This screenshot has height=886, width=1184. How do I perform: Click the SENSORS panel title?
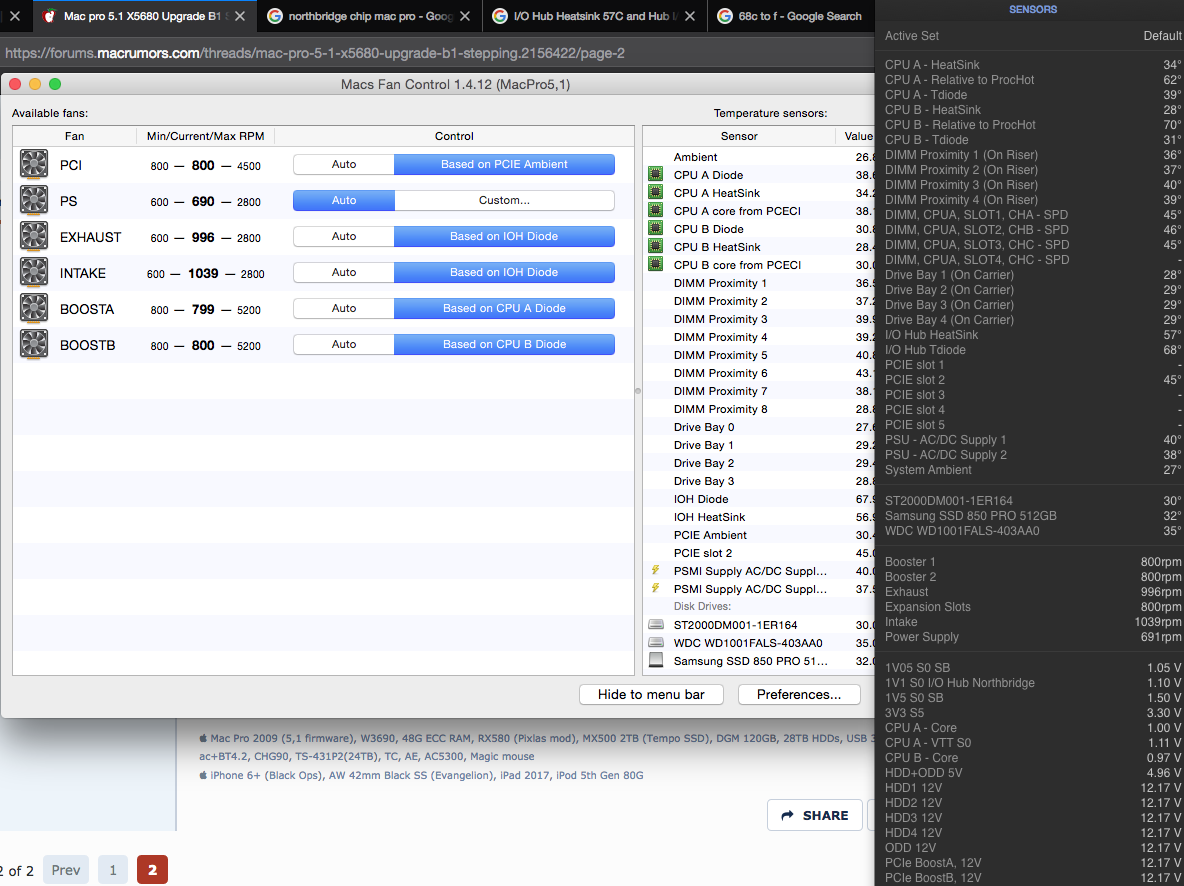pos(1032,9)
